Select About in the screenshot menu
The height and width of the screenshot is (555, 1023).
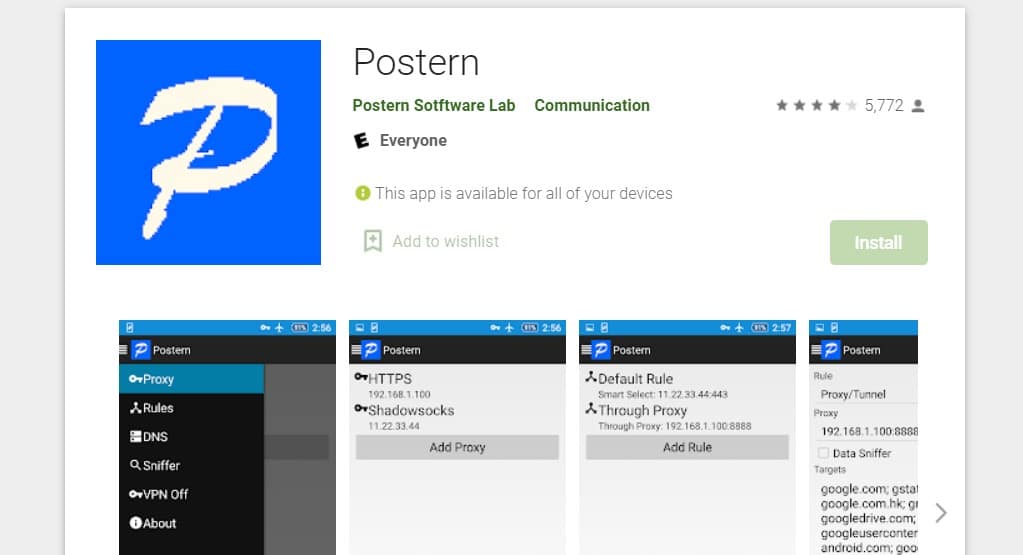click(x=191, y=523)
